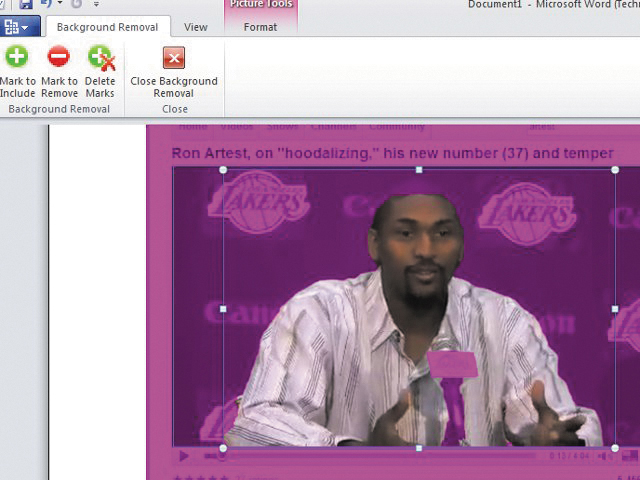
Task: Click the Picture Tools contextual header
Action: [261, 4]
